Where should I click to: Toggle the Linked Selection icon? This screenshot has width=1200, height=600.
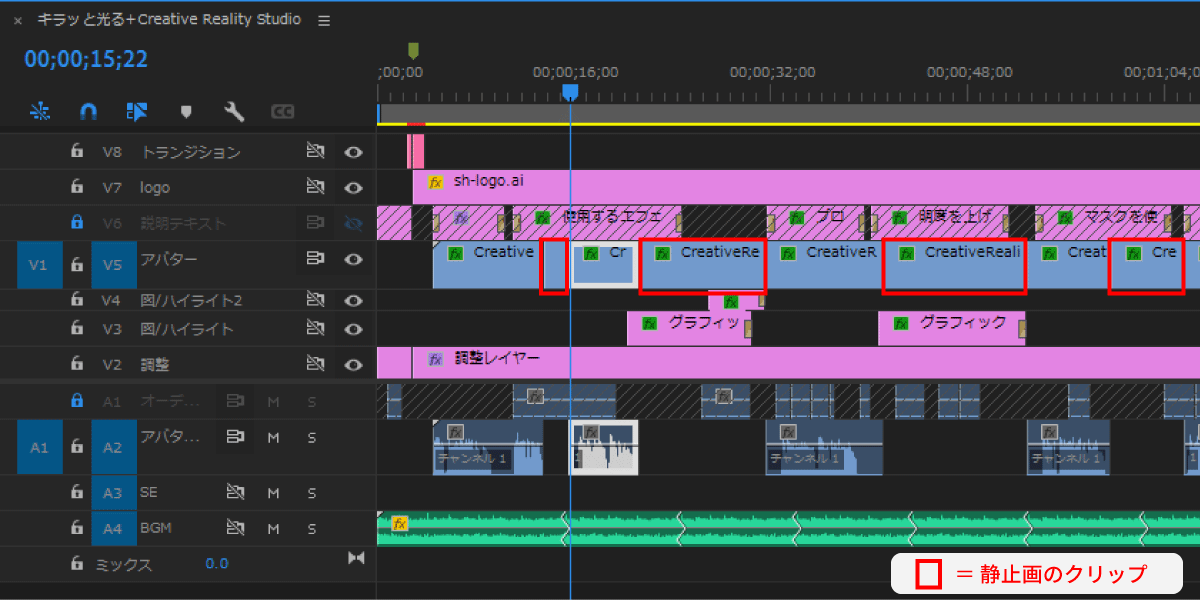137,111
